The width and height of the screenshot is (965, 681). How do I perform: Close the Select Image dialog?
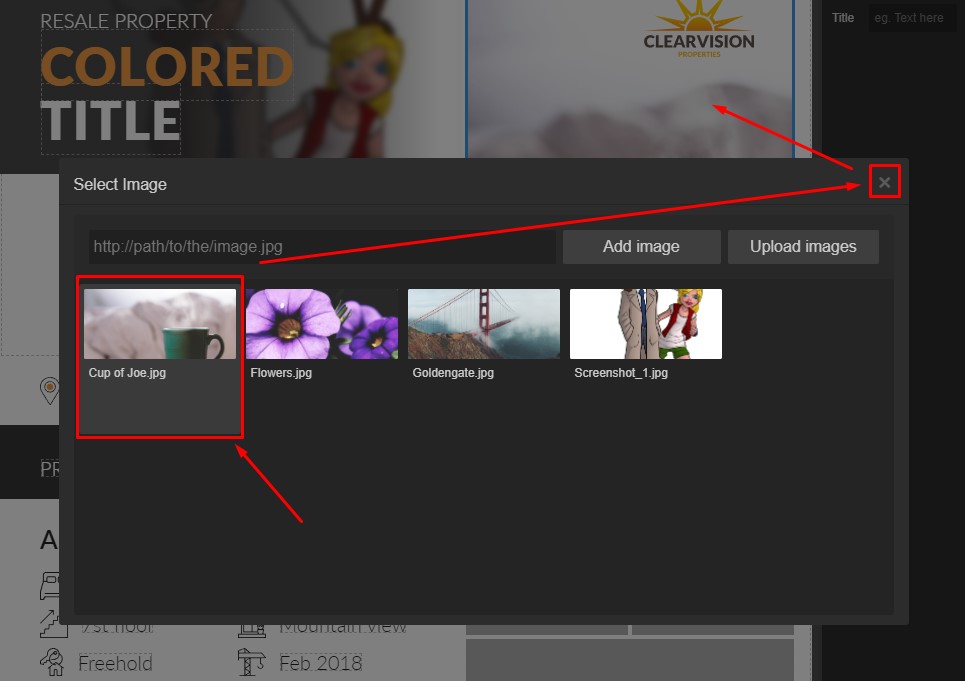884,182
